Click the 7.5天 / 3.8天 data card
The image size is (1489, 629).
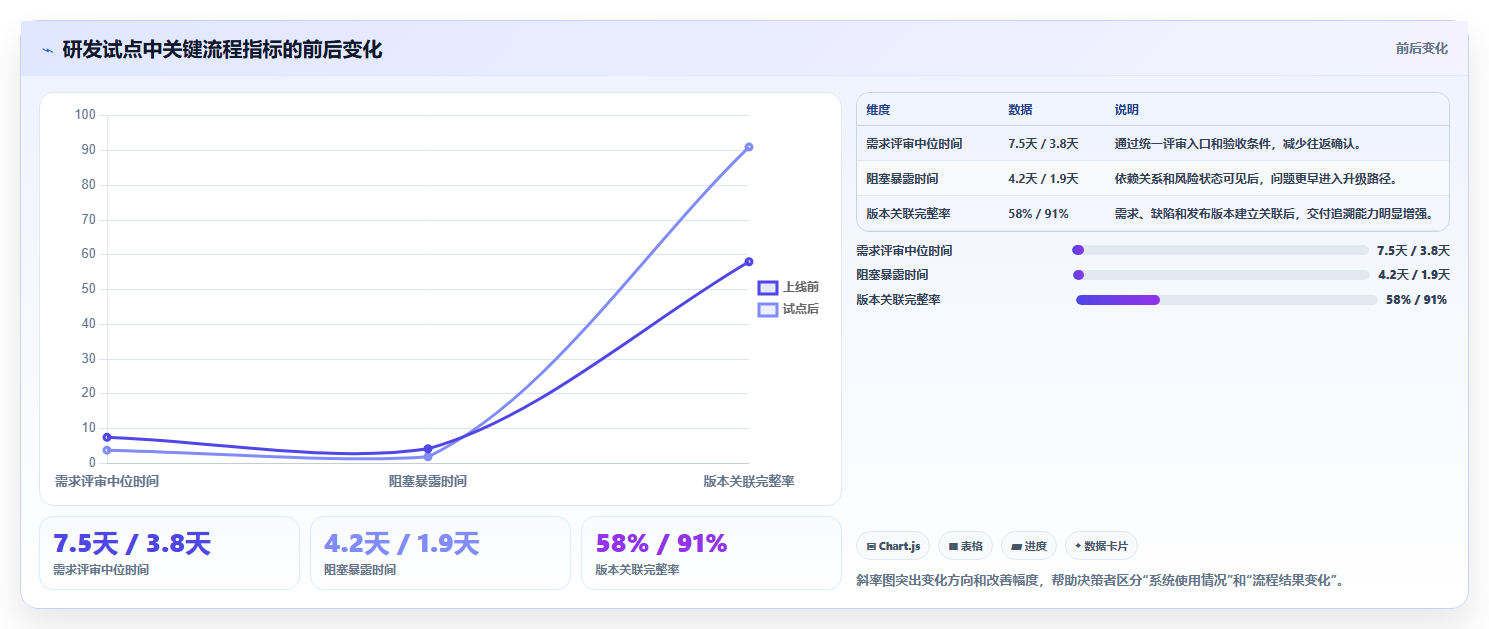tap(169, 553)
